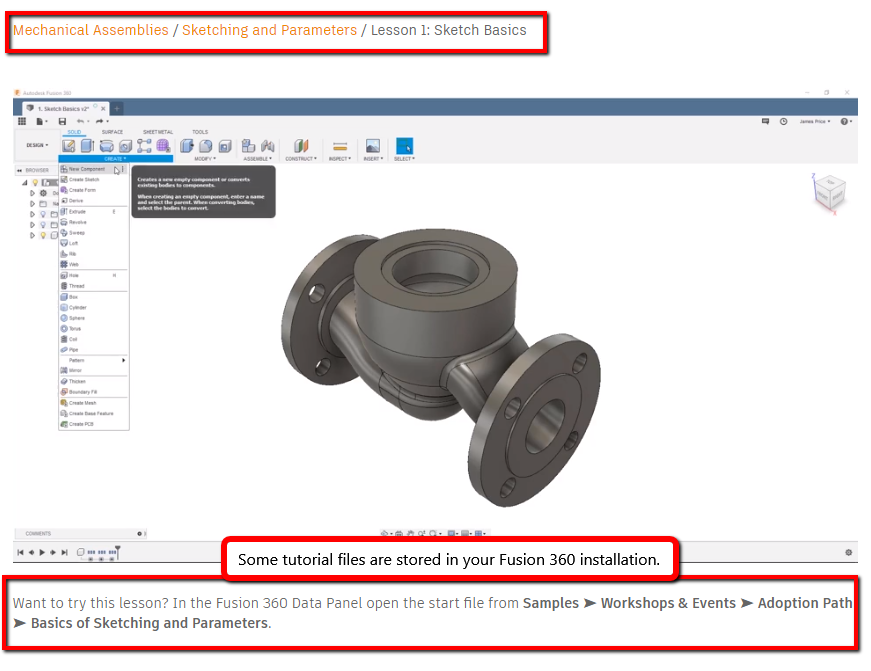Switch to the SHEET METAL ribbon tab
This screenshot has width=871, height=671.
tap(158, 132)
